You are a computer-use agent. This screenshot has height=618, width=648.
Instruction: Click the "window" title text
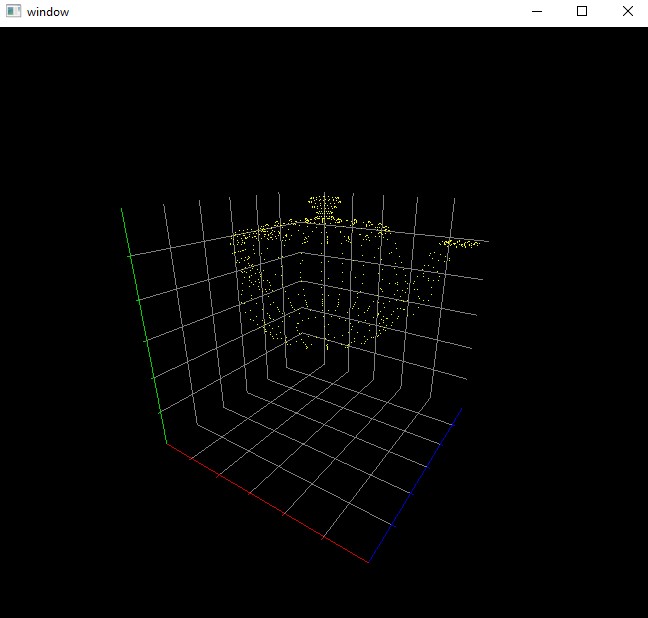pyautogui.click(x=48, y=12)
